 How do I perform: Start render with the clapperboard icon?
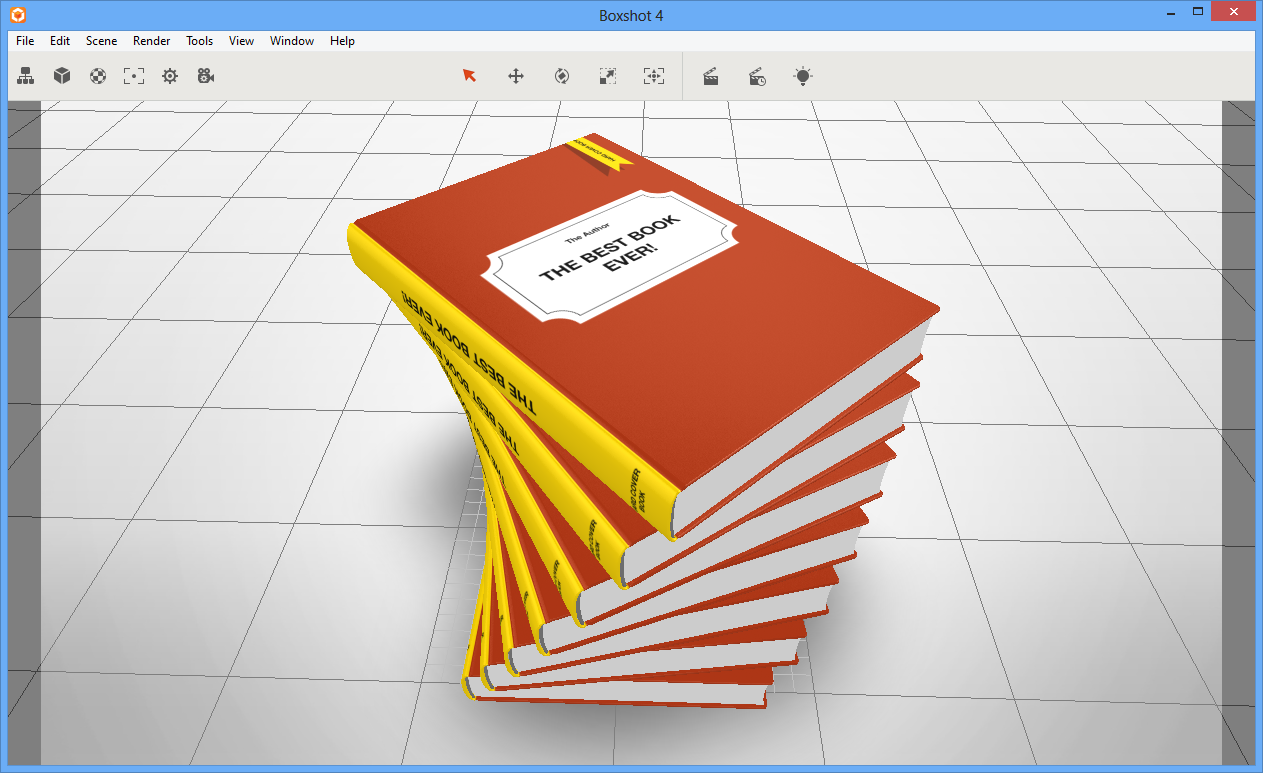[x=711, y=76]
